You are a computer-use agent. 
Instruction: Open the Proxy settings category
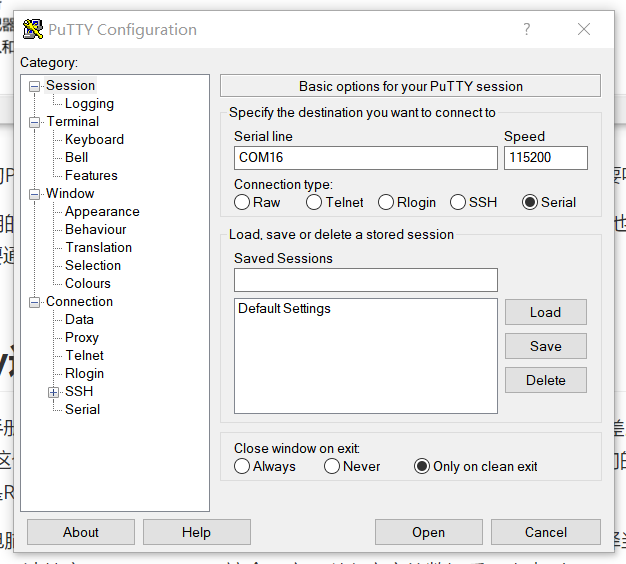point(81,337)
